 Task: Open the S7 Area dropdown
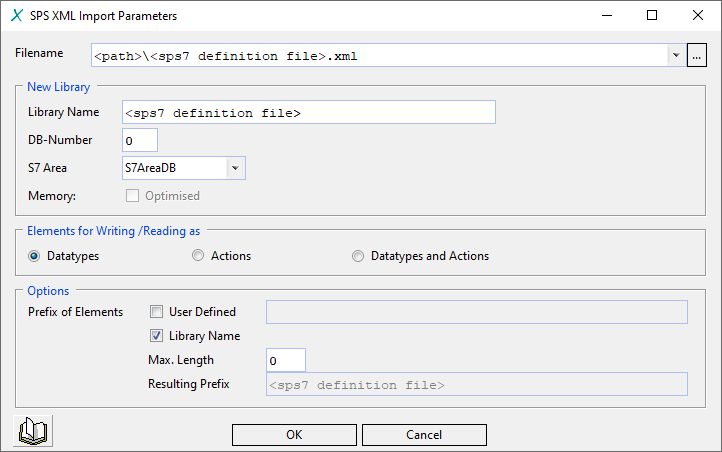point(235,168)
